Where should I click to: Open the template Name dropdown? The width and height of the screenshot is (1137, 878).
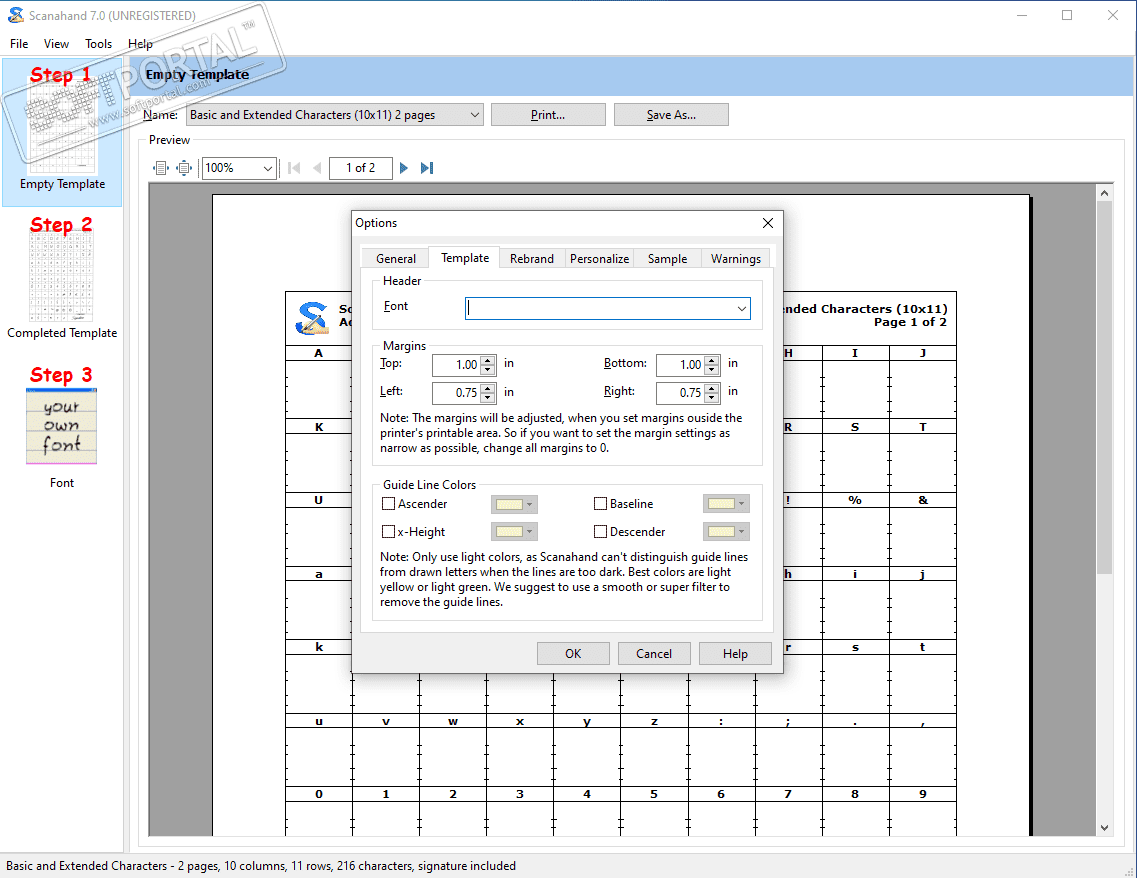[x=475, y=115]
